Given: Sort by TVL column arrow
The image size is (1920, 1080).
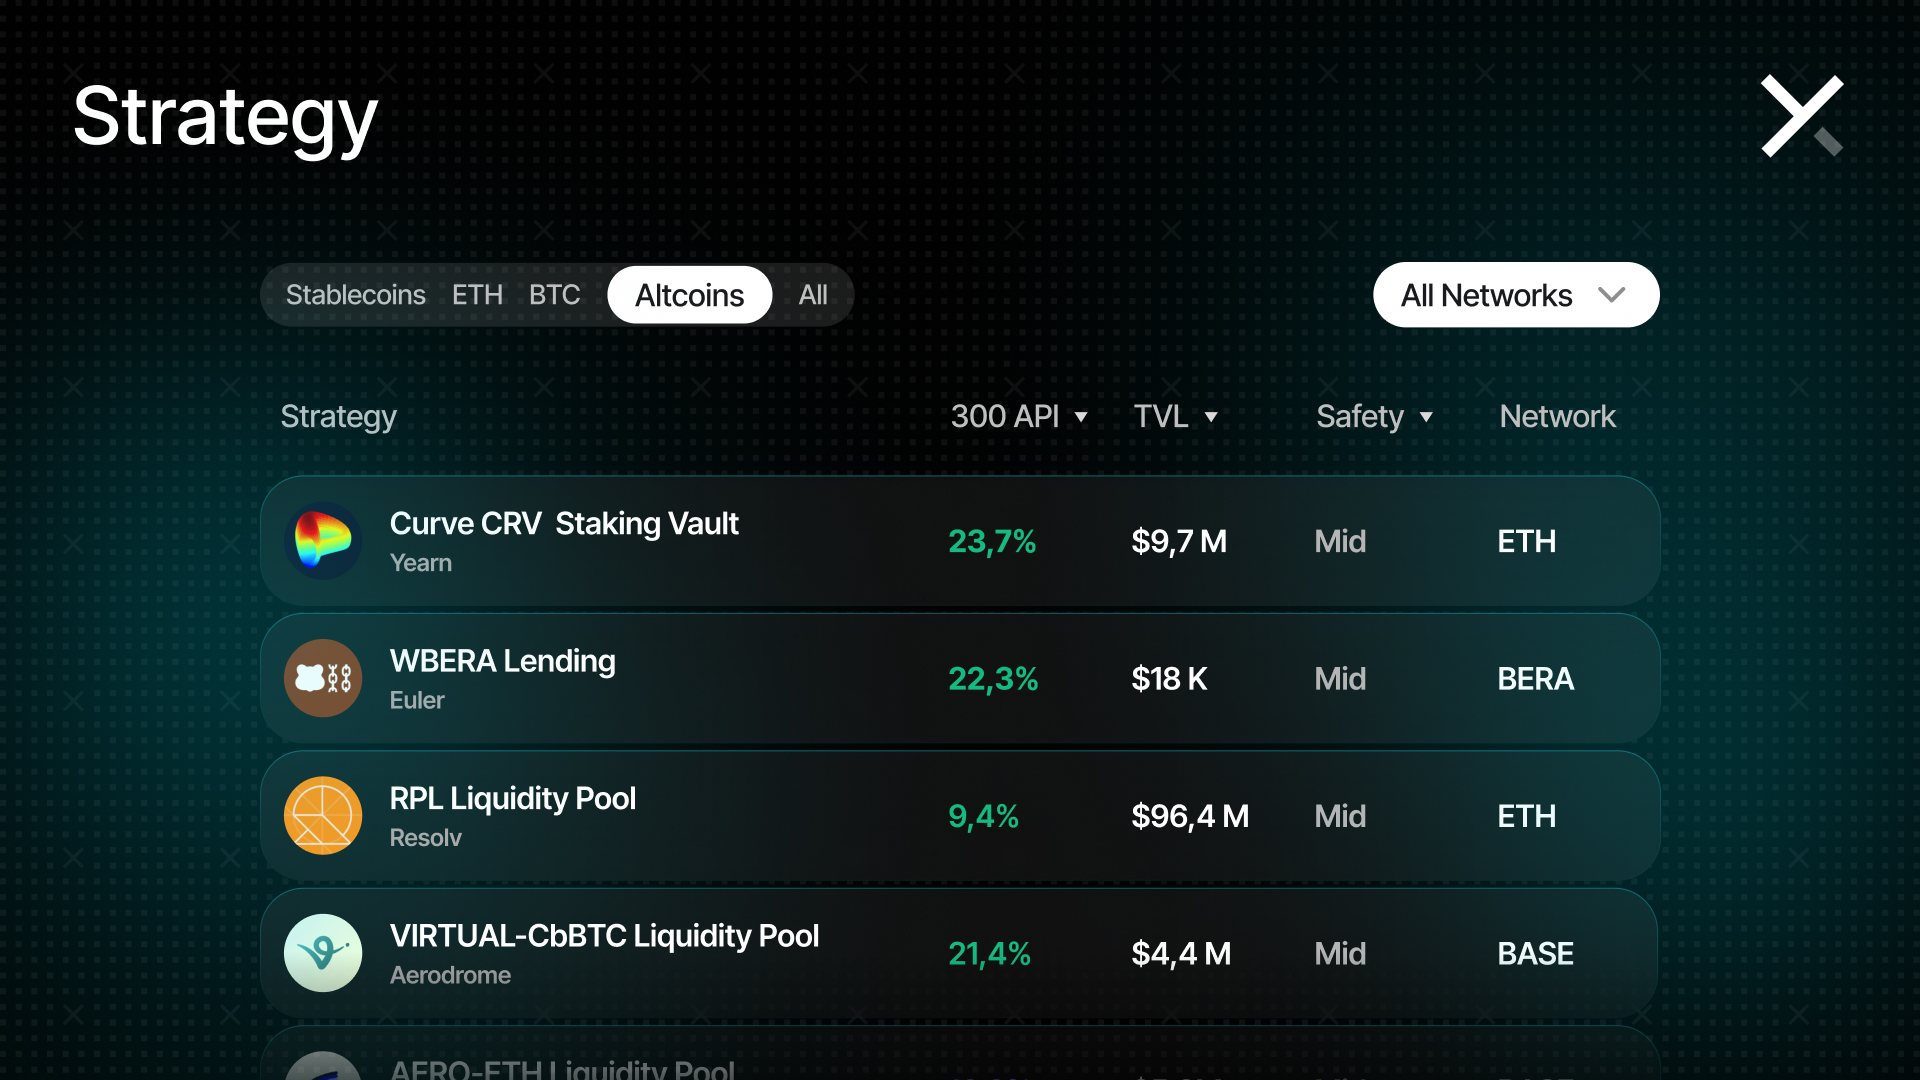Looking at the screenshot, I should [x=1211, y=417].
